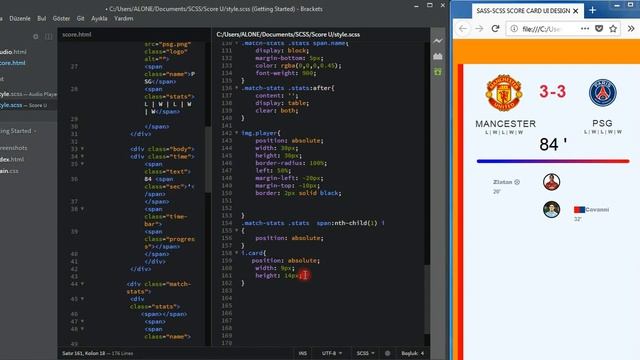640x360 pixels.
Task: Close the SASS-SCSS SCORE CARD tab
Action: pos(576,11)
